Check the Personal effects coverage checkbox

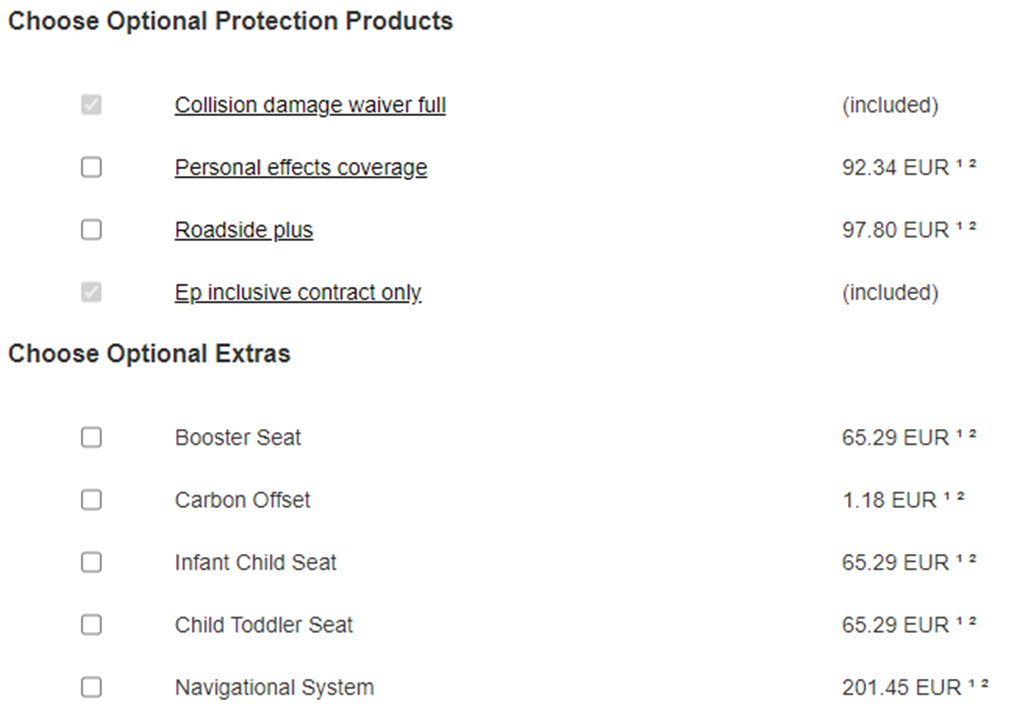(x=91, y=167)
